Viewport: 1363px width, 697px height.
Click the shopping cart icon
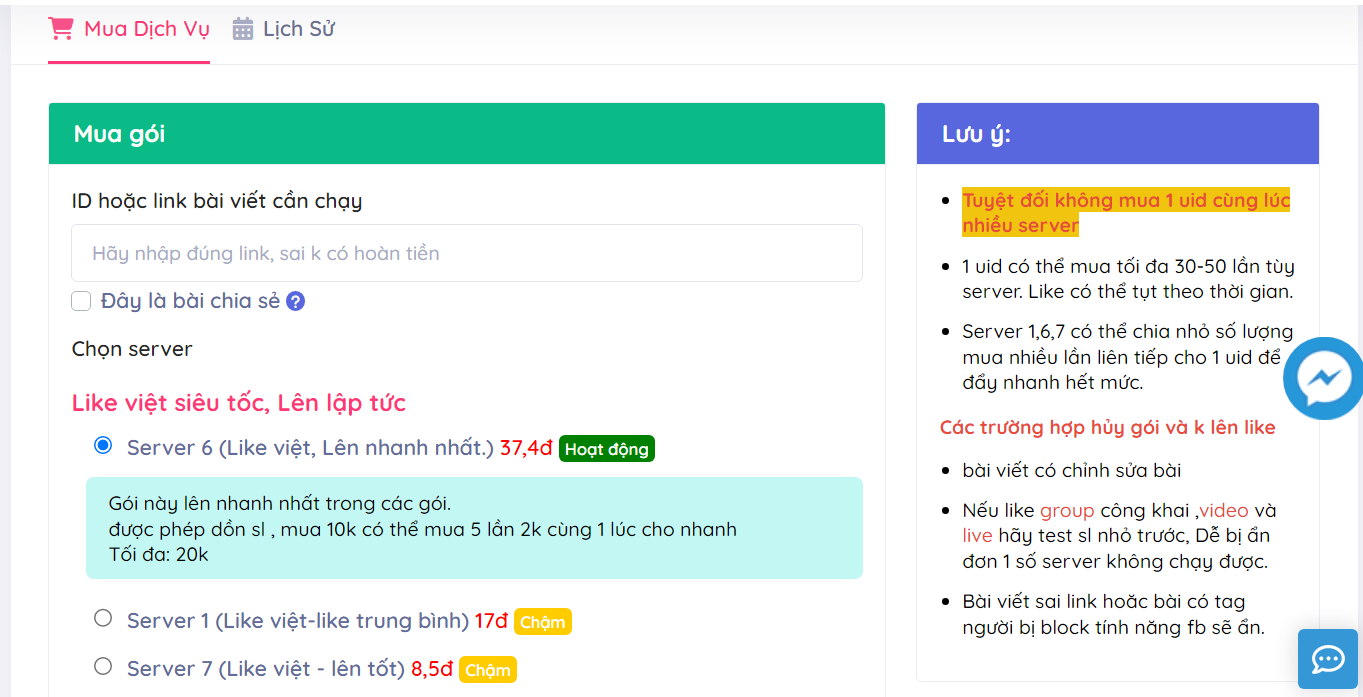(61, 29)
